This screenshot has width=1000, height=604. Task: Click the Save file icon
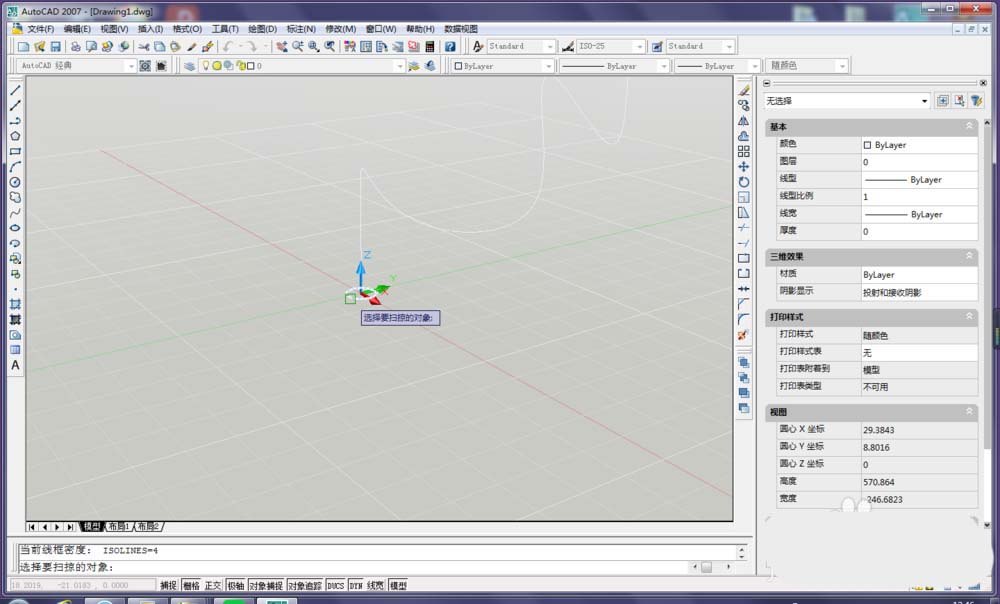56,47
